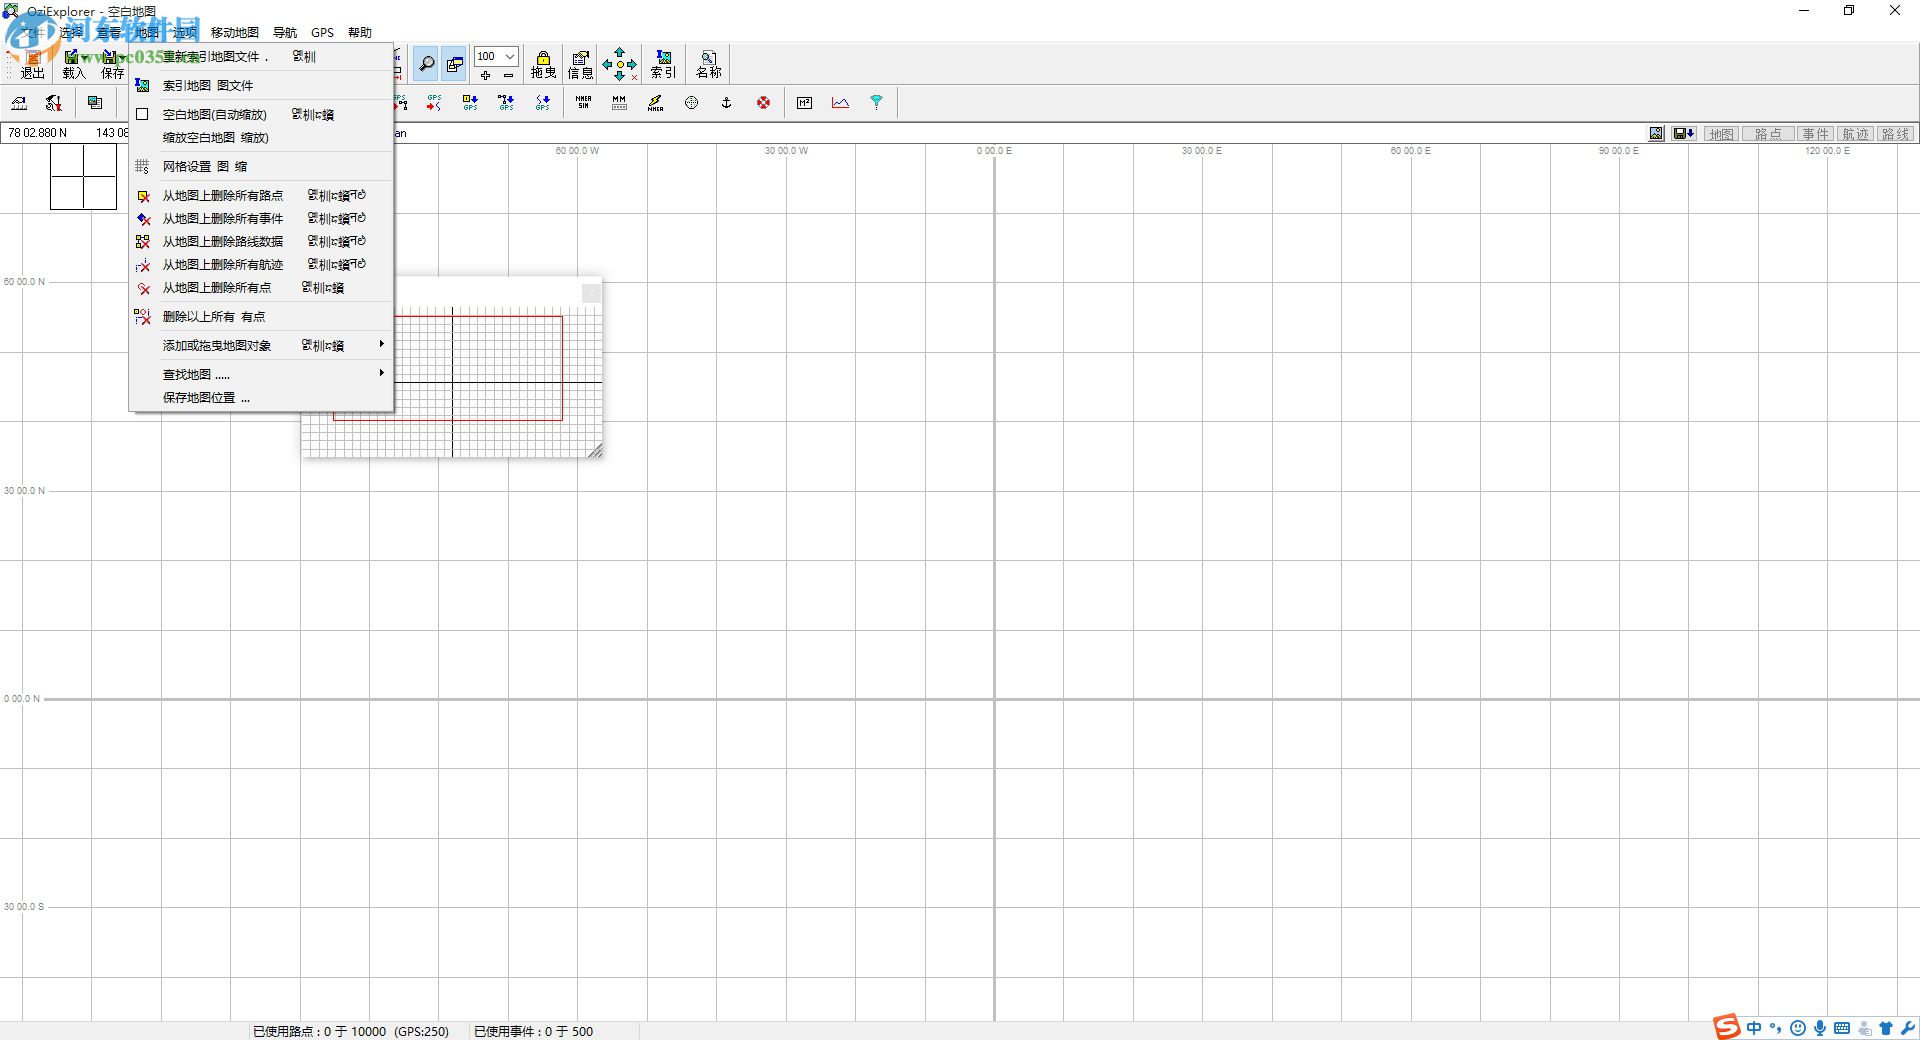
Task: Click the padlock 拖曳 drag toolbar button
Action: click(x=543, y=65)
